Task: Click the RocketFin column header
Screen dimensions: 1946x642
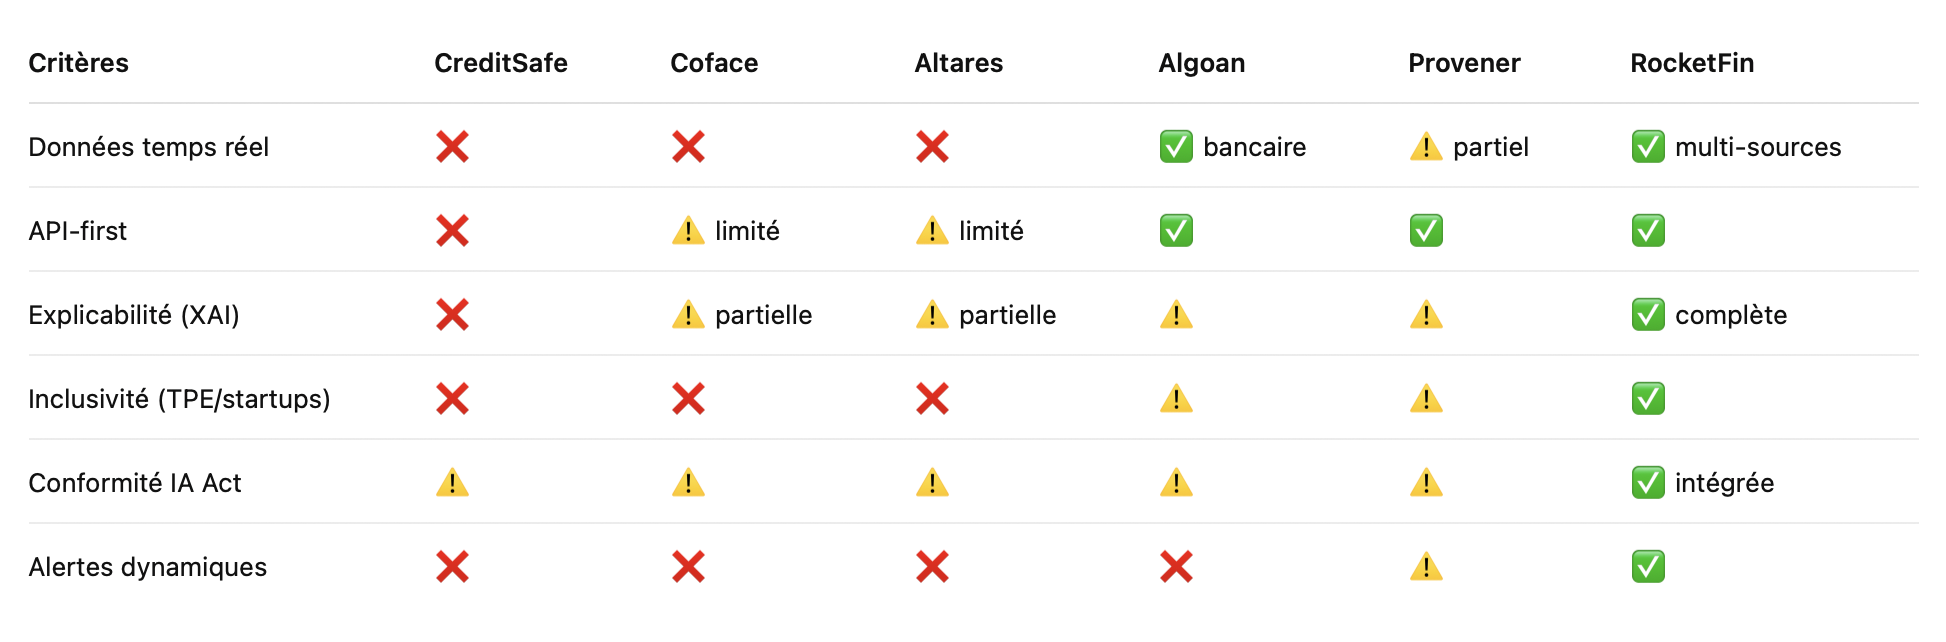Action: 1692,63
